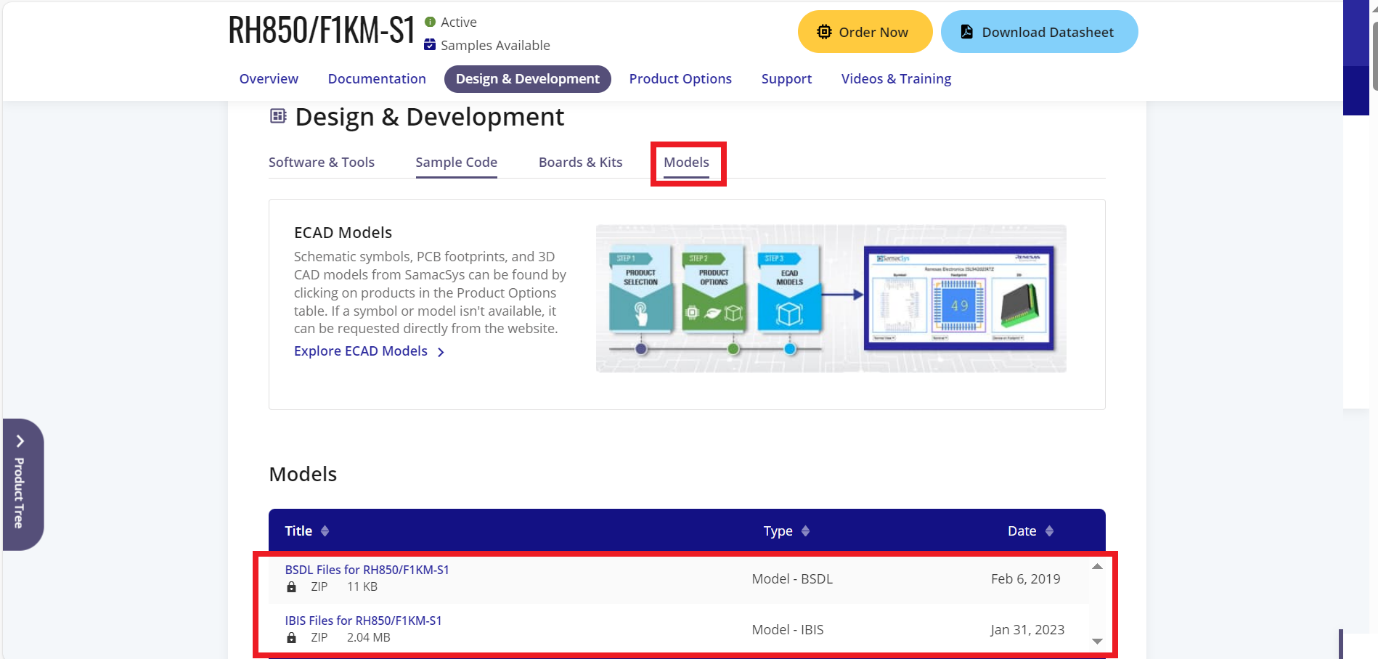Click the SamacSys ECAD workflow image
The height and width of the screenshot is (659, 1378).
[x=830, y=297]
